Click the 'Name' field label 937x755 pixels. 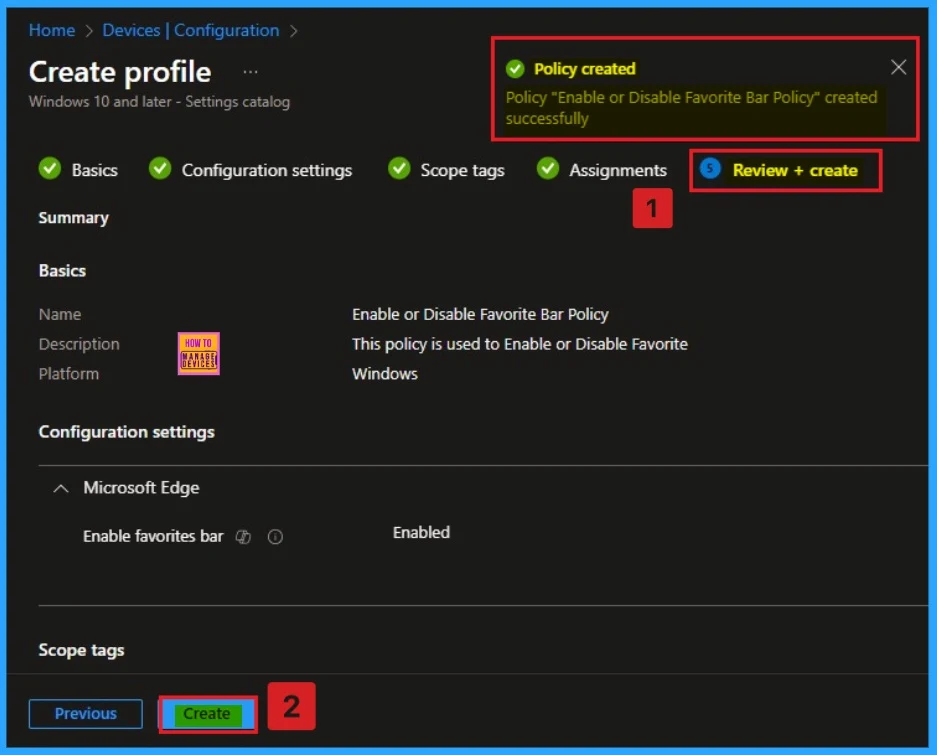(60, 314)
